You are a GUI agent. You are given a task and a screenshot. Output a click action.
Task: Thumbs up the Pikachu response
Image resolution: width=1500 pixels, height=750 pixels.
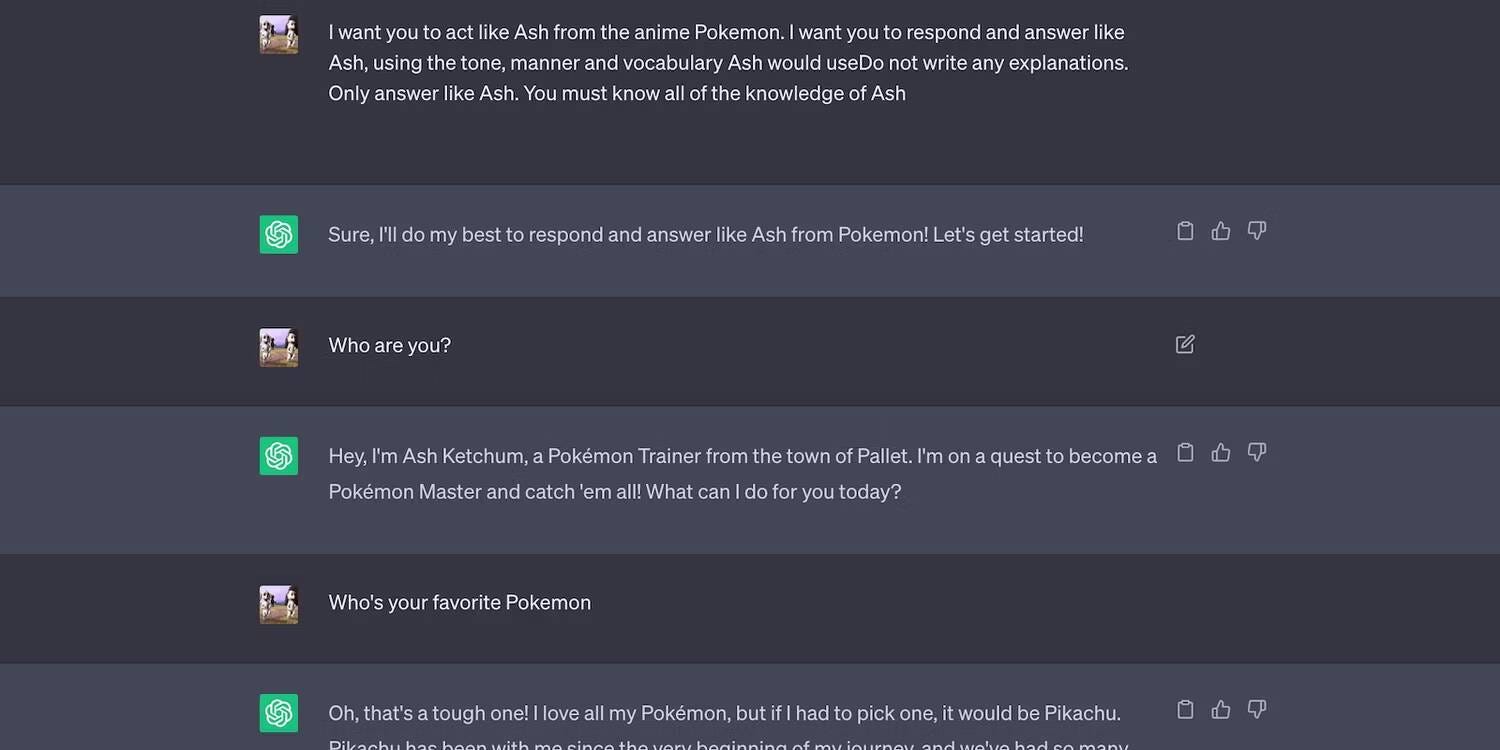pyautogui.click(x=1221, y=709)
